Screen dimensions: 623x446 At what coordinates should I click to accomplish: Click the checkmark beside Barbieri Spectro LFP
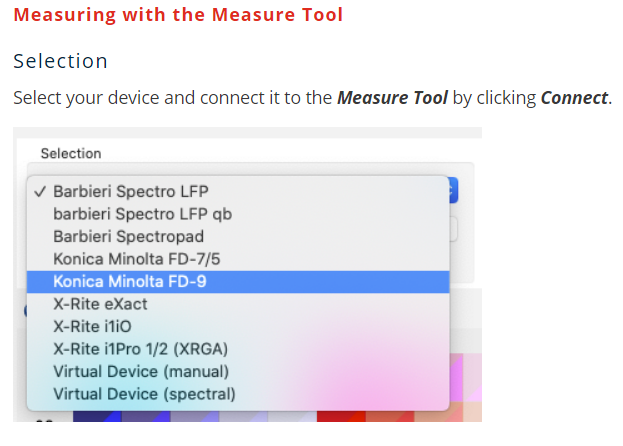tap(40, 191)
